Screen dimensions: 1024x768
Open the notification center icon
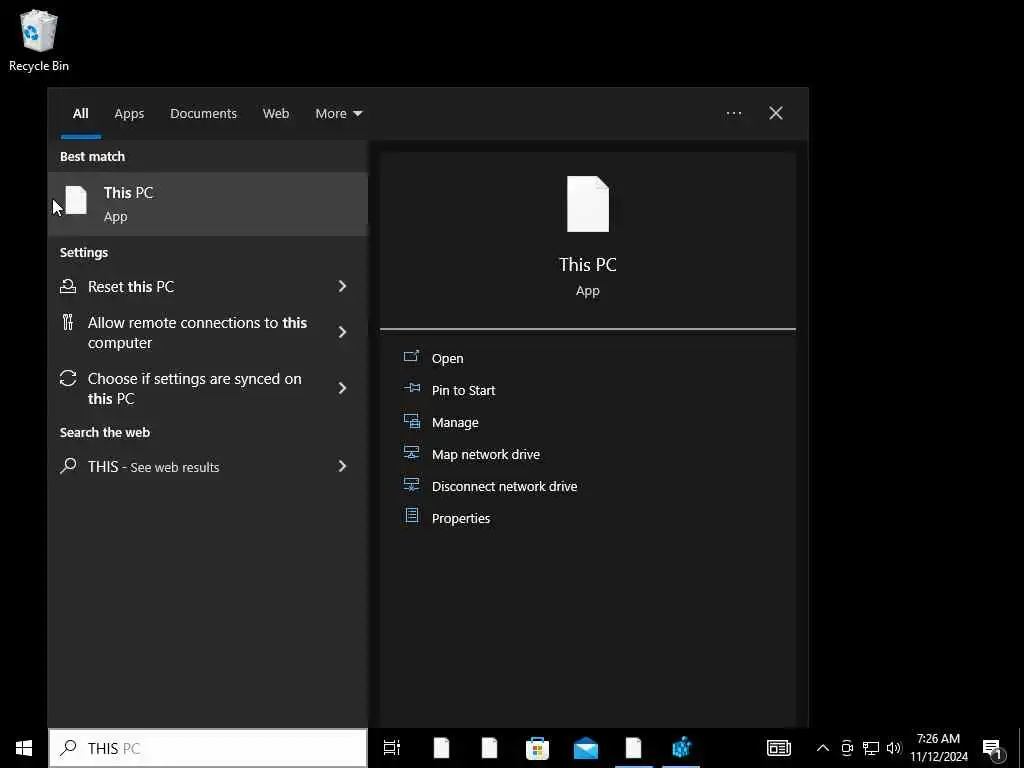[x=992, y=748]
